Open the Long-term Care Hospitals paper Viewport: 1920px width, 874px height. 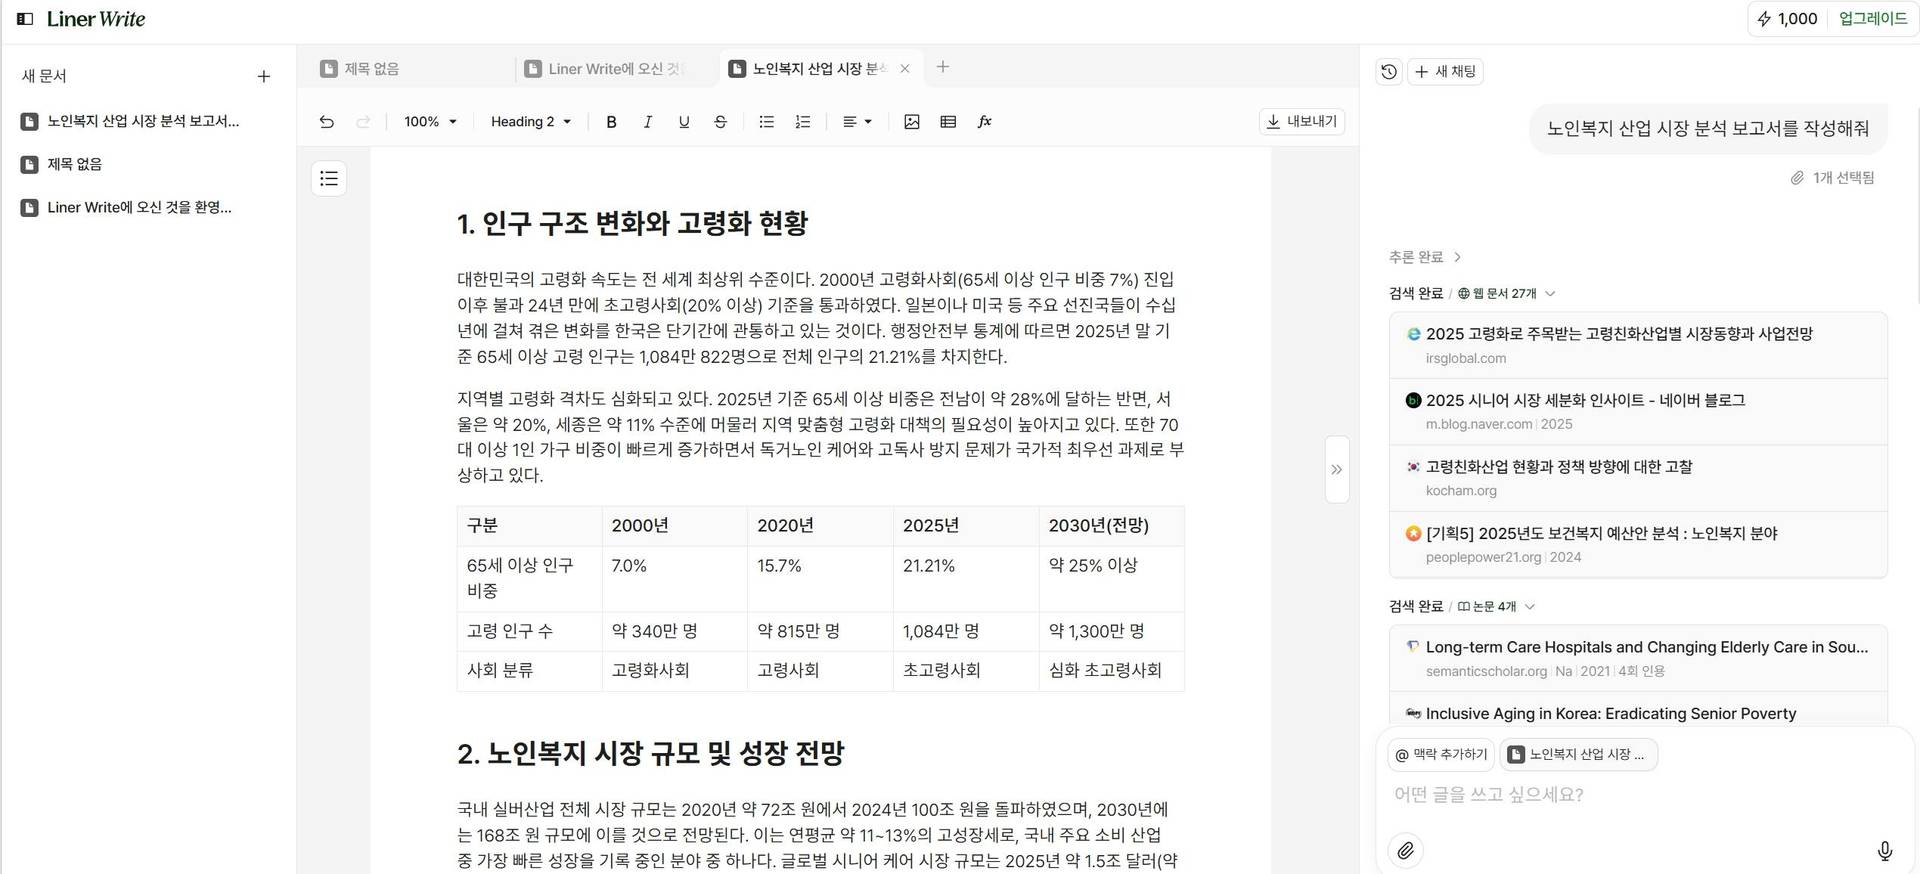(1638, 658)
